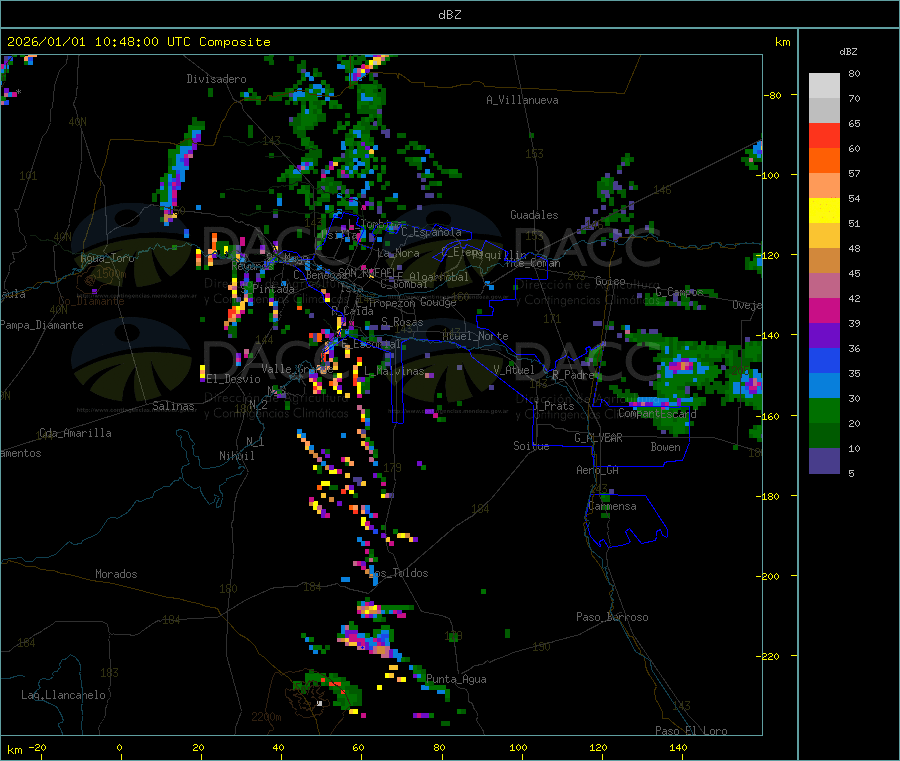Click the 'Bowen' map label
Image resolution: width=900 pixels, height=761 pixels.
pos(665,446)
